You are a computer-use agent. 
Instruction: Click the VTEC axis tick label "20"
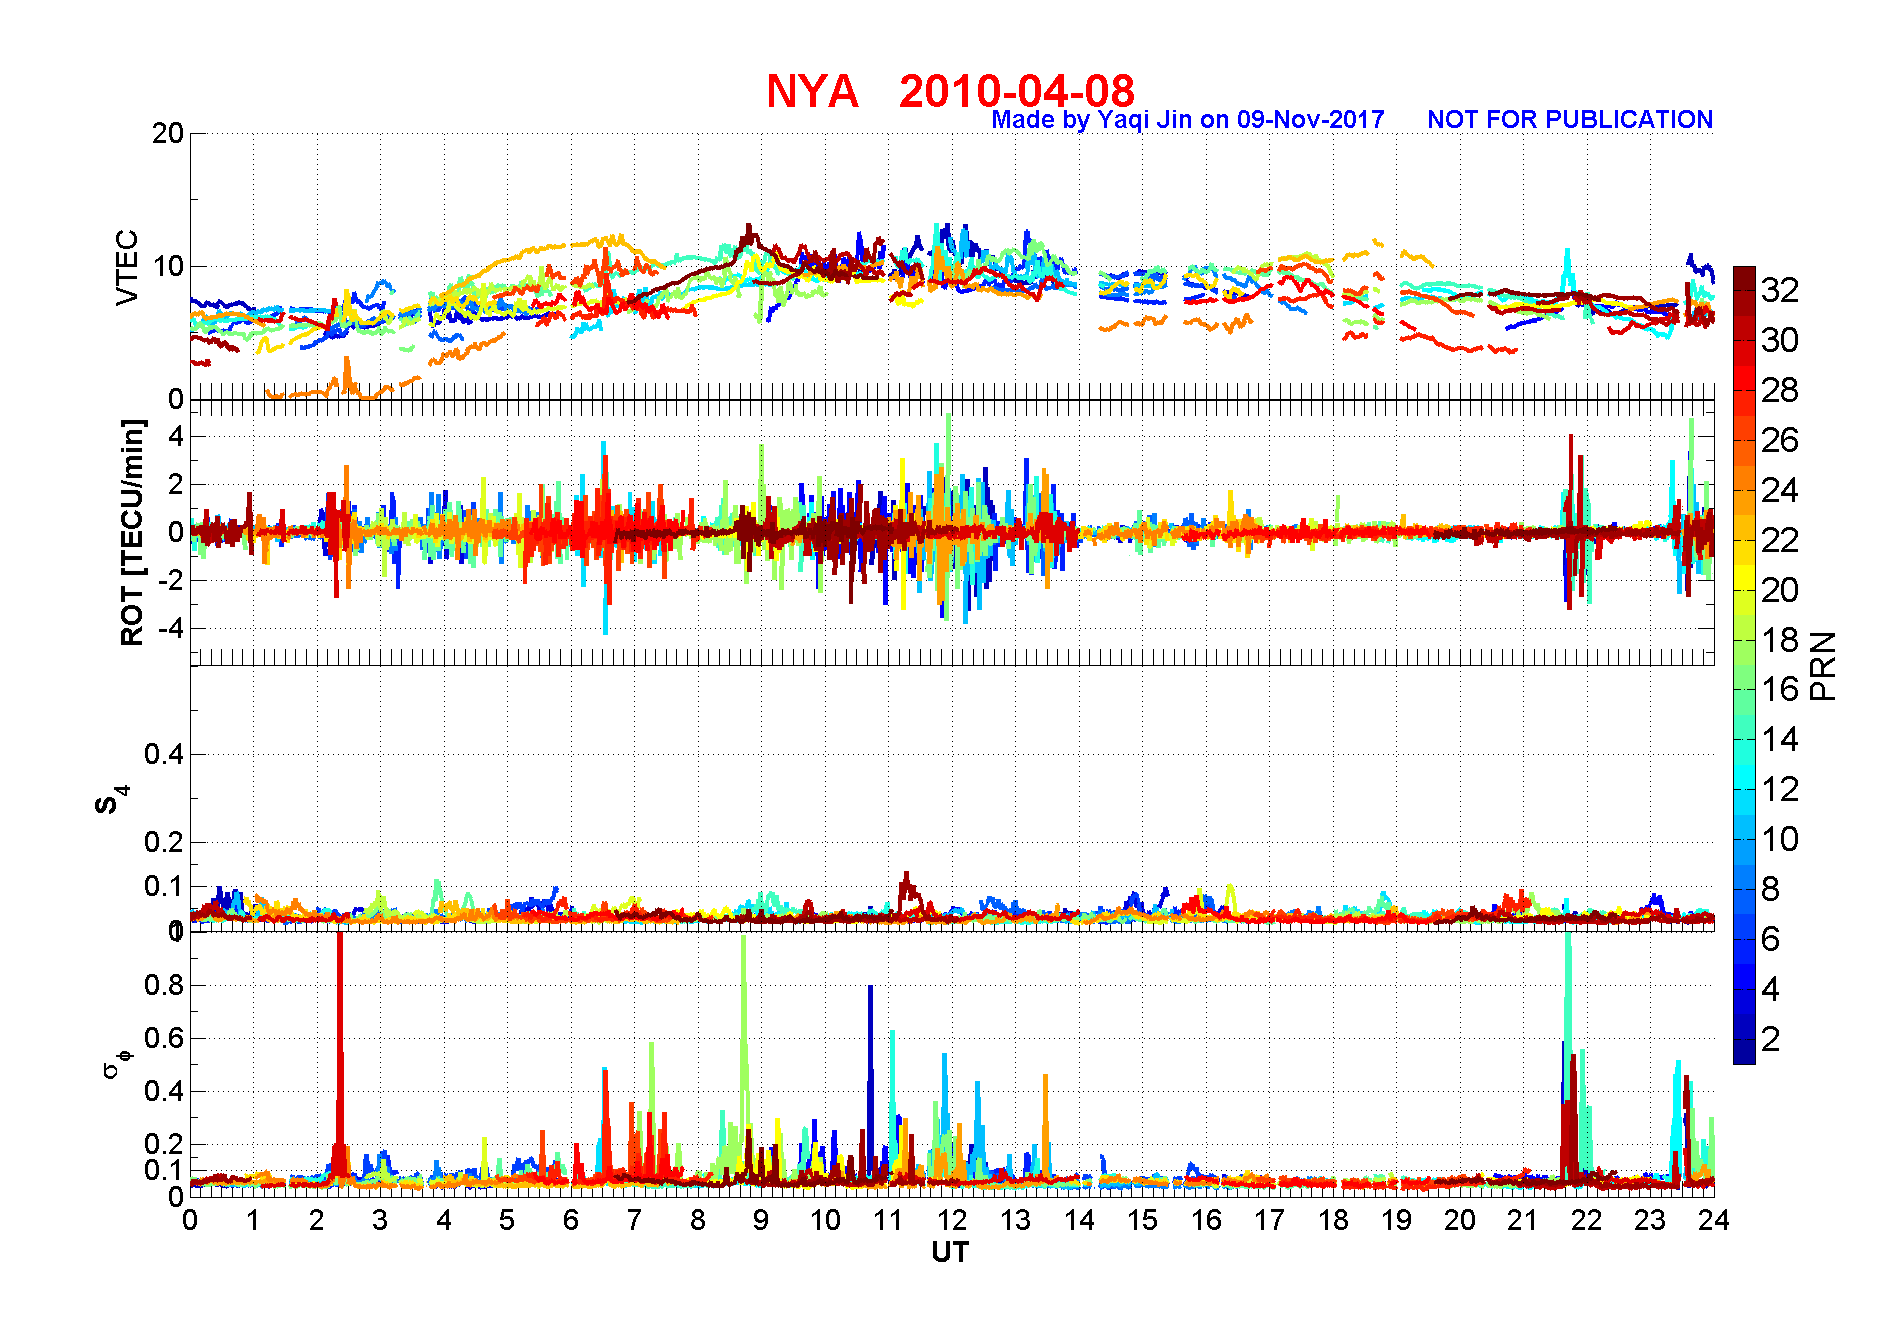tap(168, 134)
